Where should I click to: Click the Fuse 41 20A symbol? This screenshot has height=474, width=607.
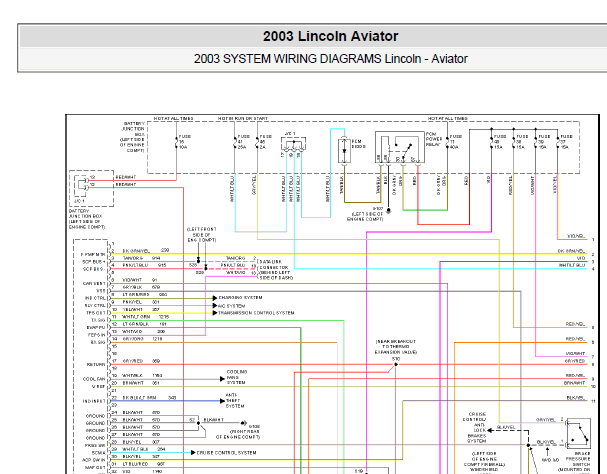(235, 142)
